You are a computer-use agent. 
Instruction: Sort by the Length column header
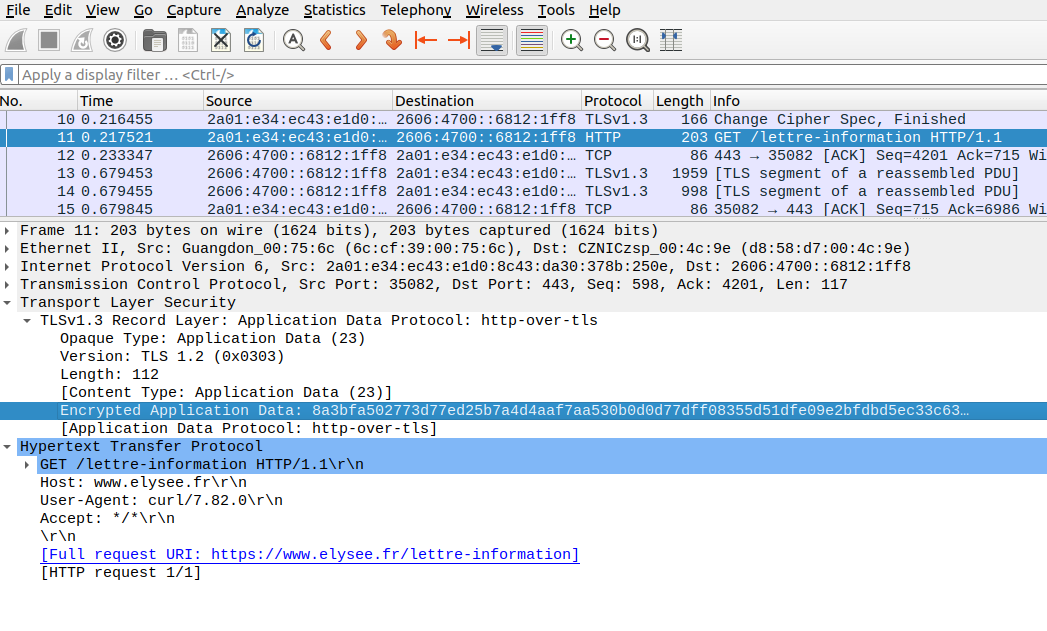(682, 101)
